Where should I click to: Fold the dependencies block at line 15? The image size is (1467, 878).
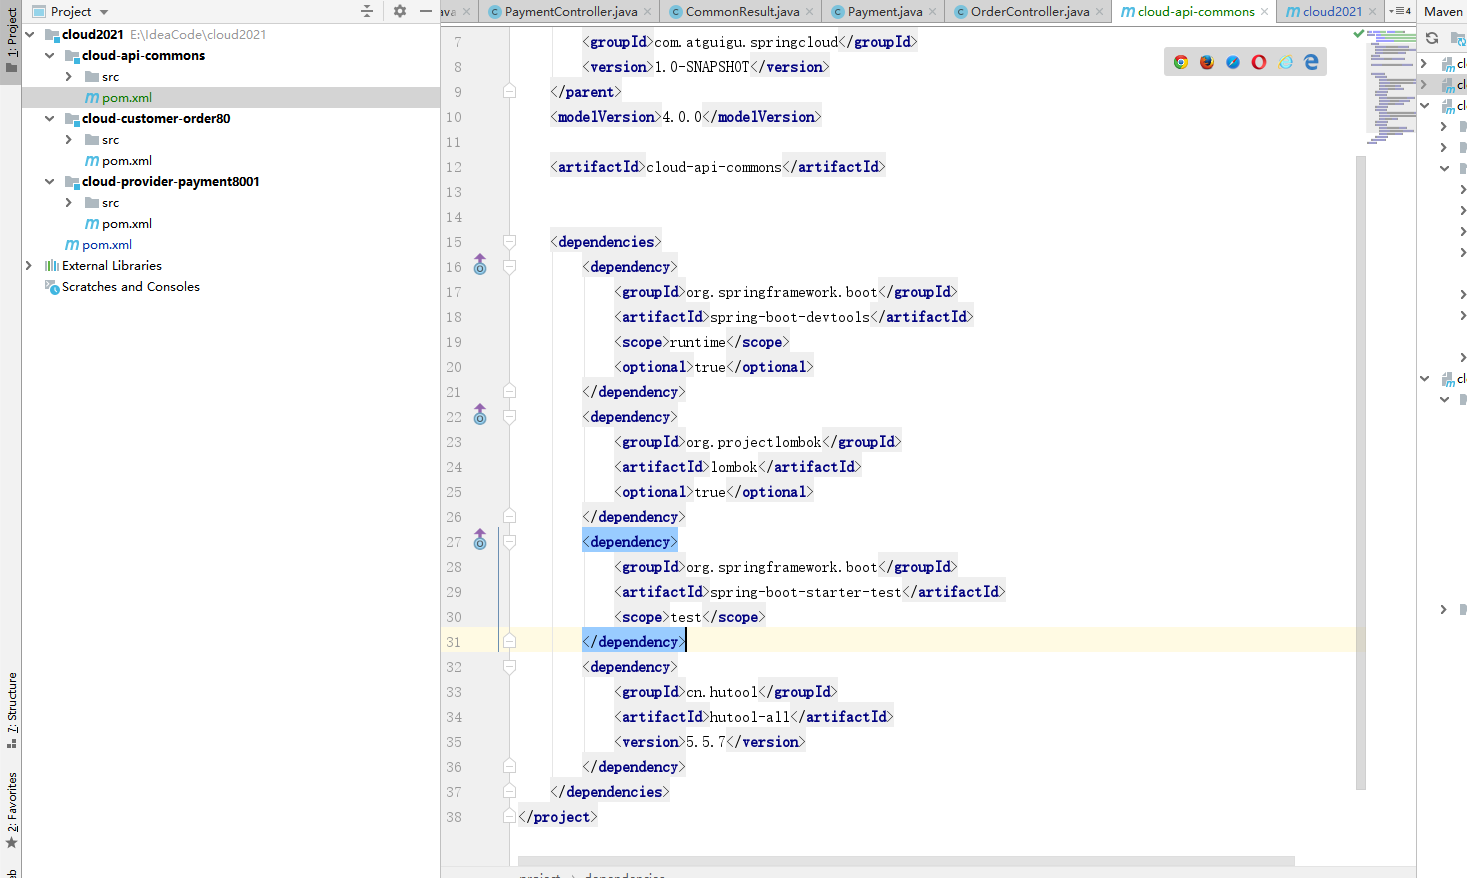(509, 241)
